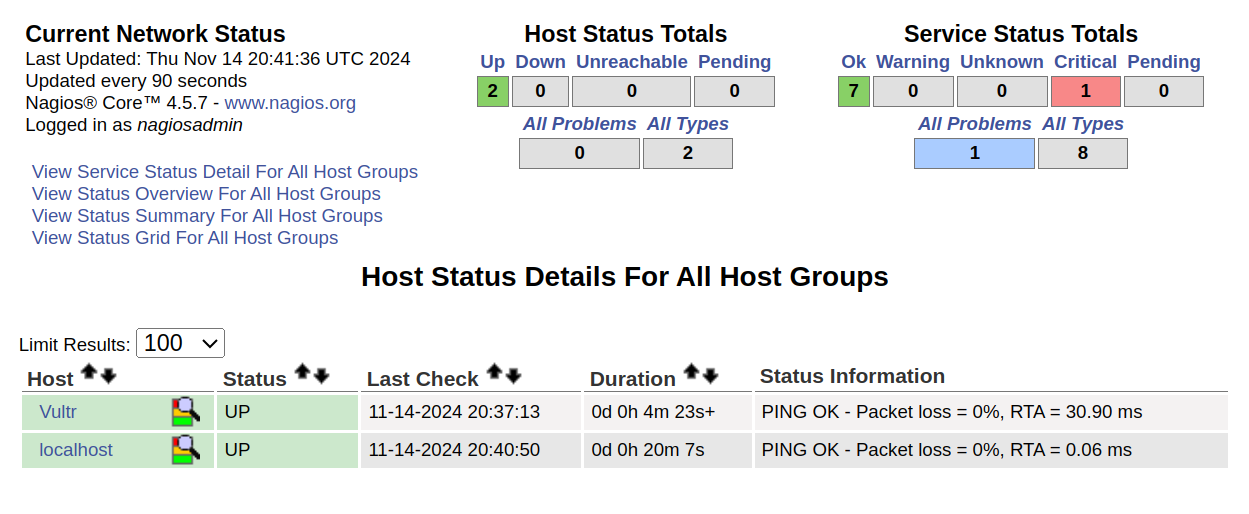Click green Ok count of 7
The height and width of the screenshot is (514, 1249).
[854, 91]
